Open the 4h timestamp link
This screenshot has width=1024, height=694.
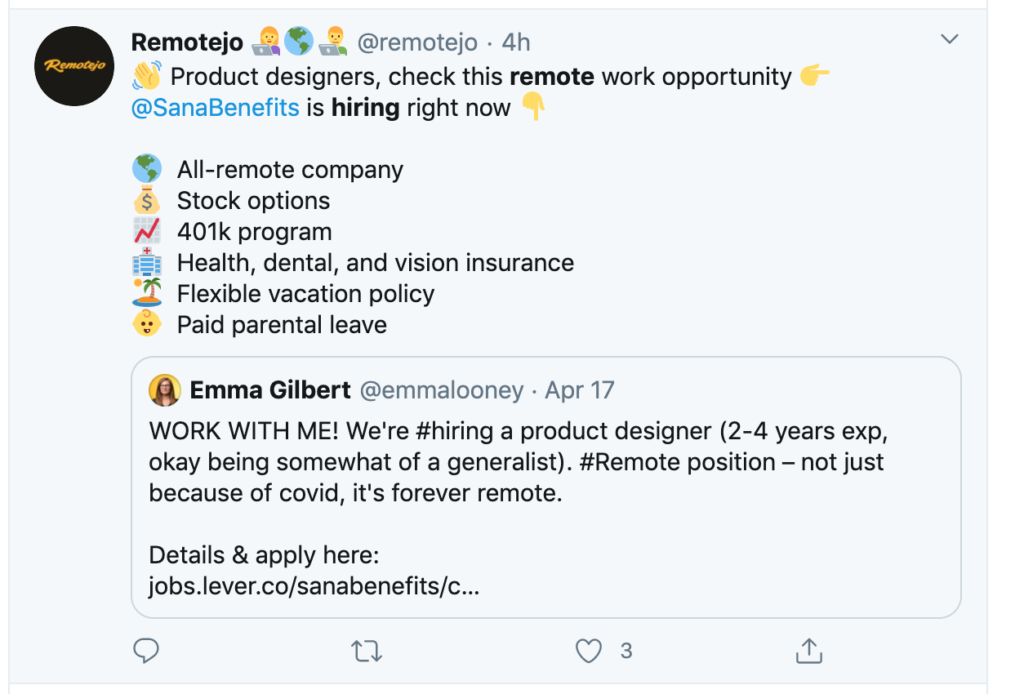click(x=515, y=43)
